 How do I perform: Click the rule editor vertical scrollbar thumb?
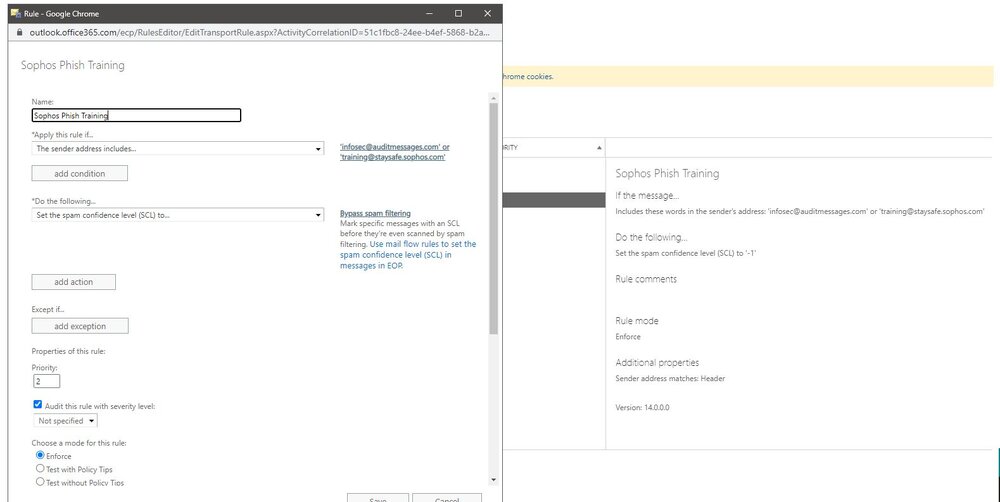pos(493,218)
